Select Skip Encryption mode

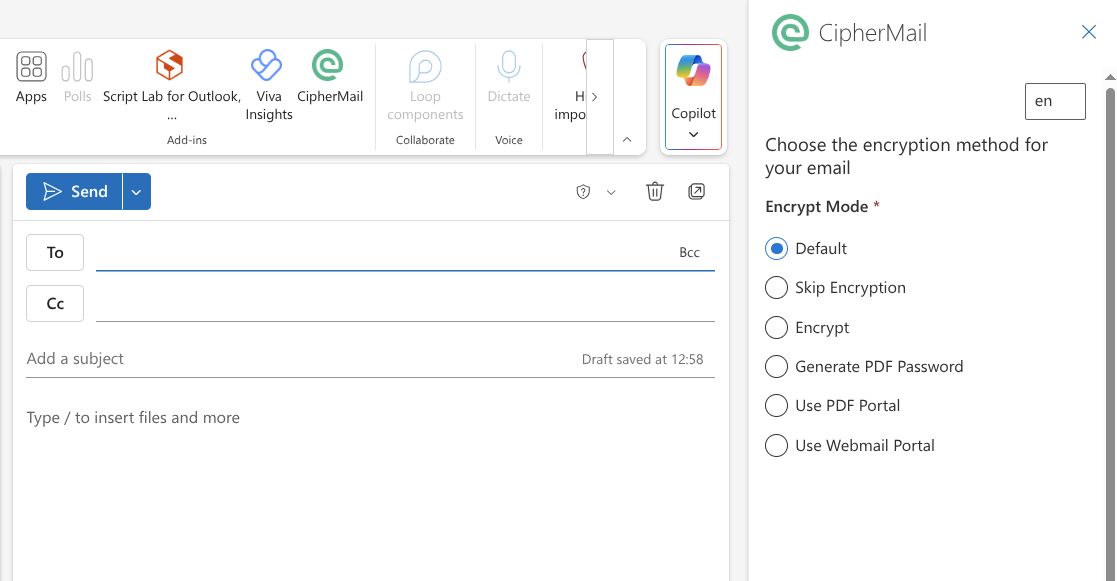click(776, 287)
